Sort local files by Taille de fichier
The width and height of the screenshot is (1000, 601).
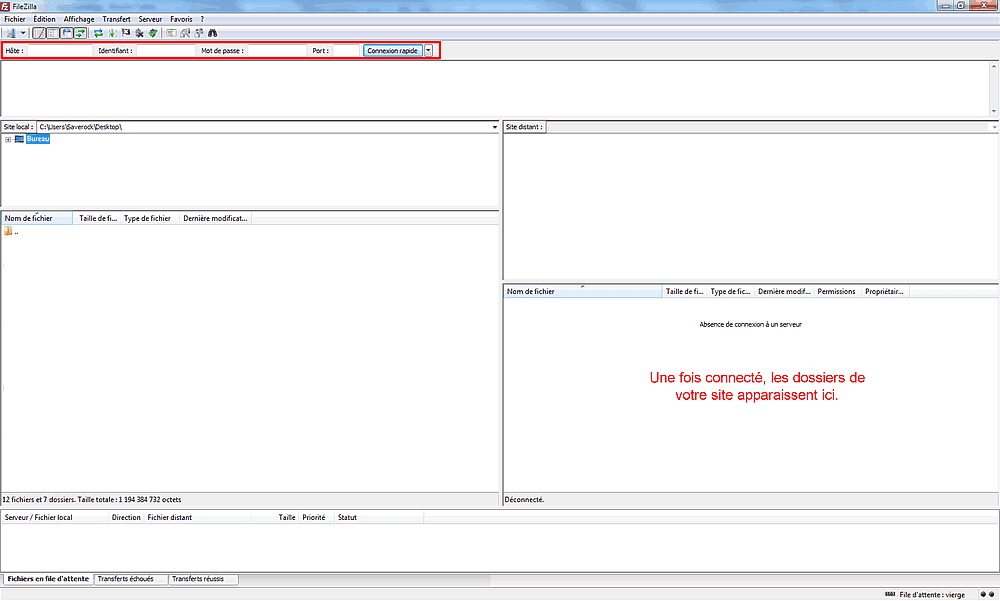pyautogui.click(x=98, y=218)
